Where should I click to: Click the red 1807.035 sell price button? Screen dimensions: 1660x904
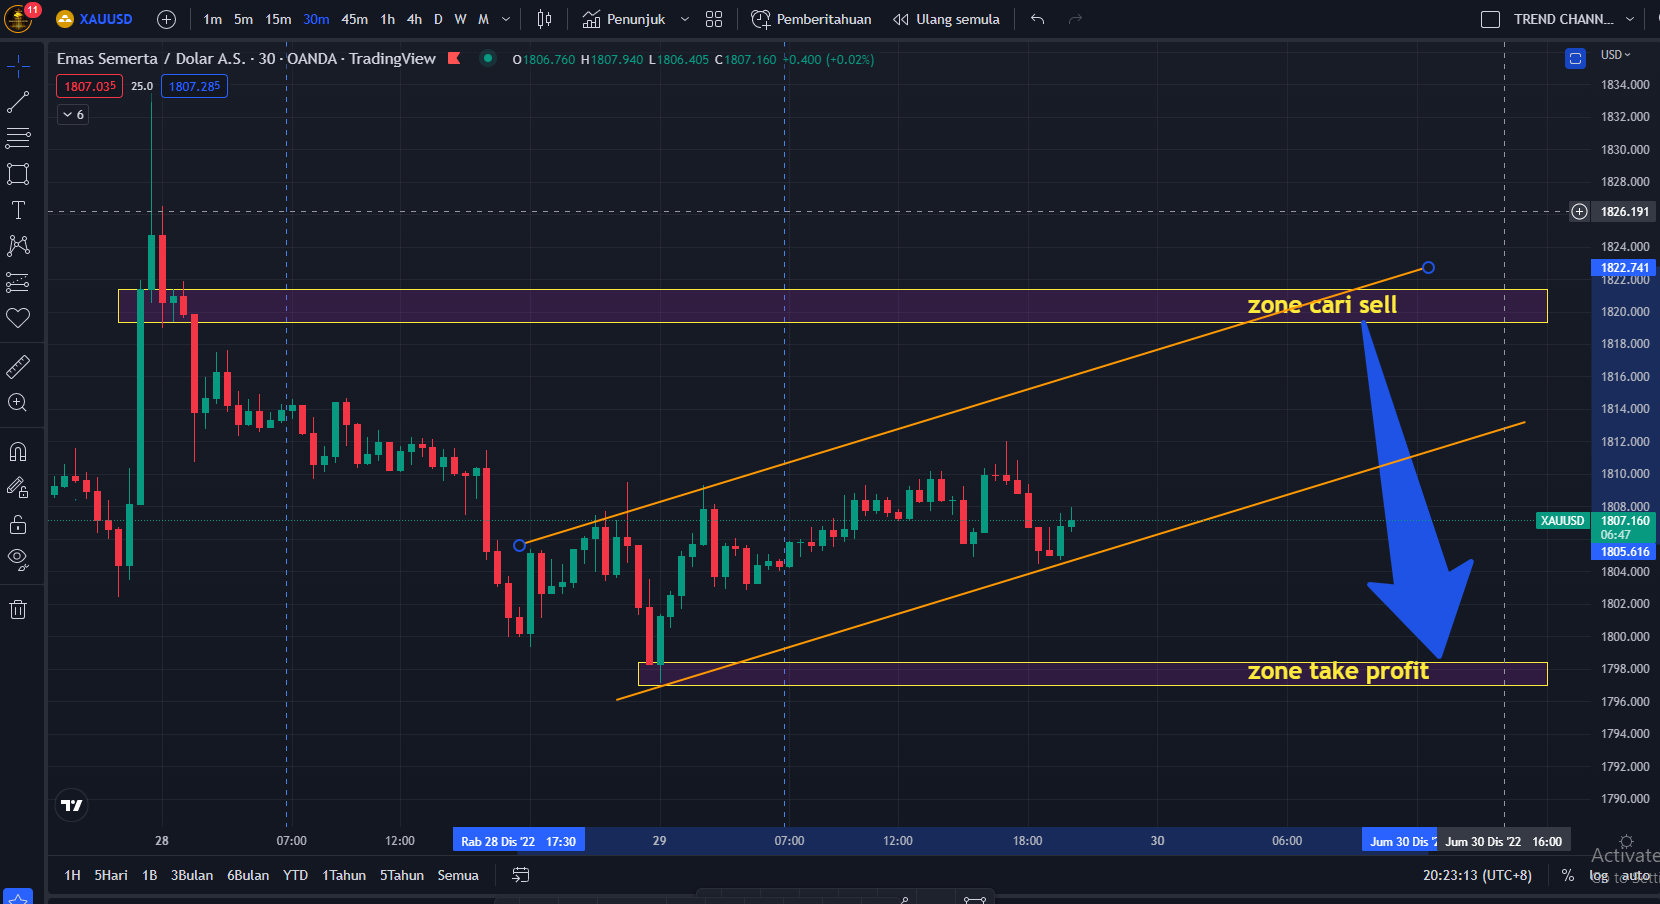point(90,87)
